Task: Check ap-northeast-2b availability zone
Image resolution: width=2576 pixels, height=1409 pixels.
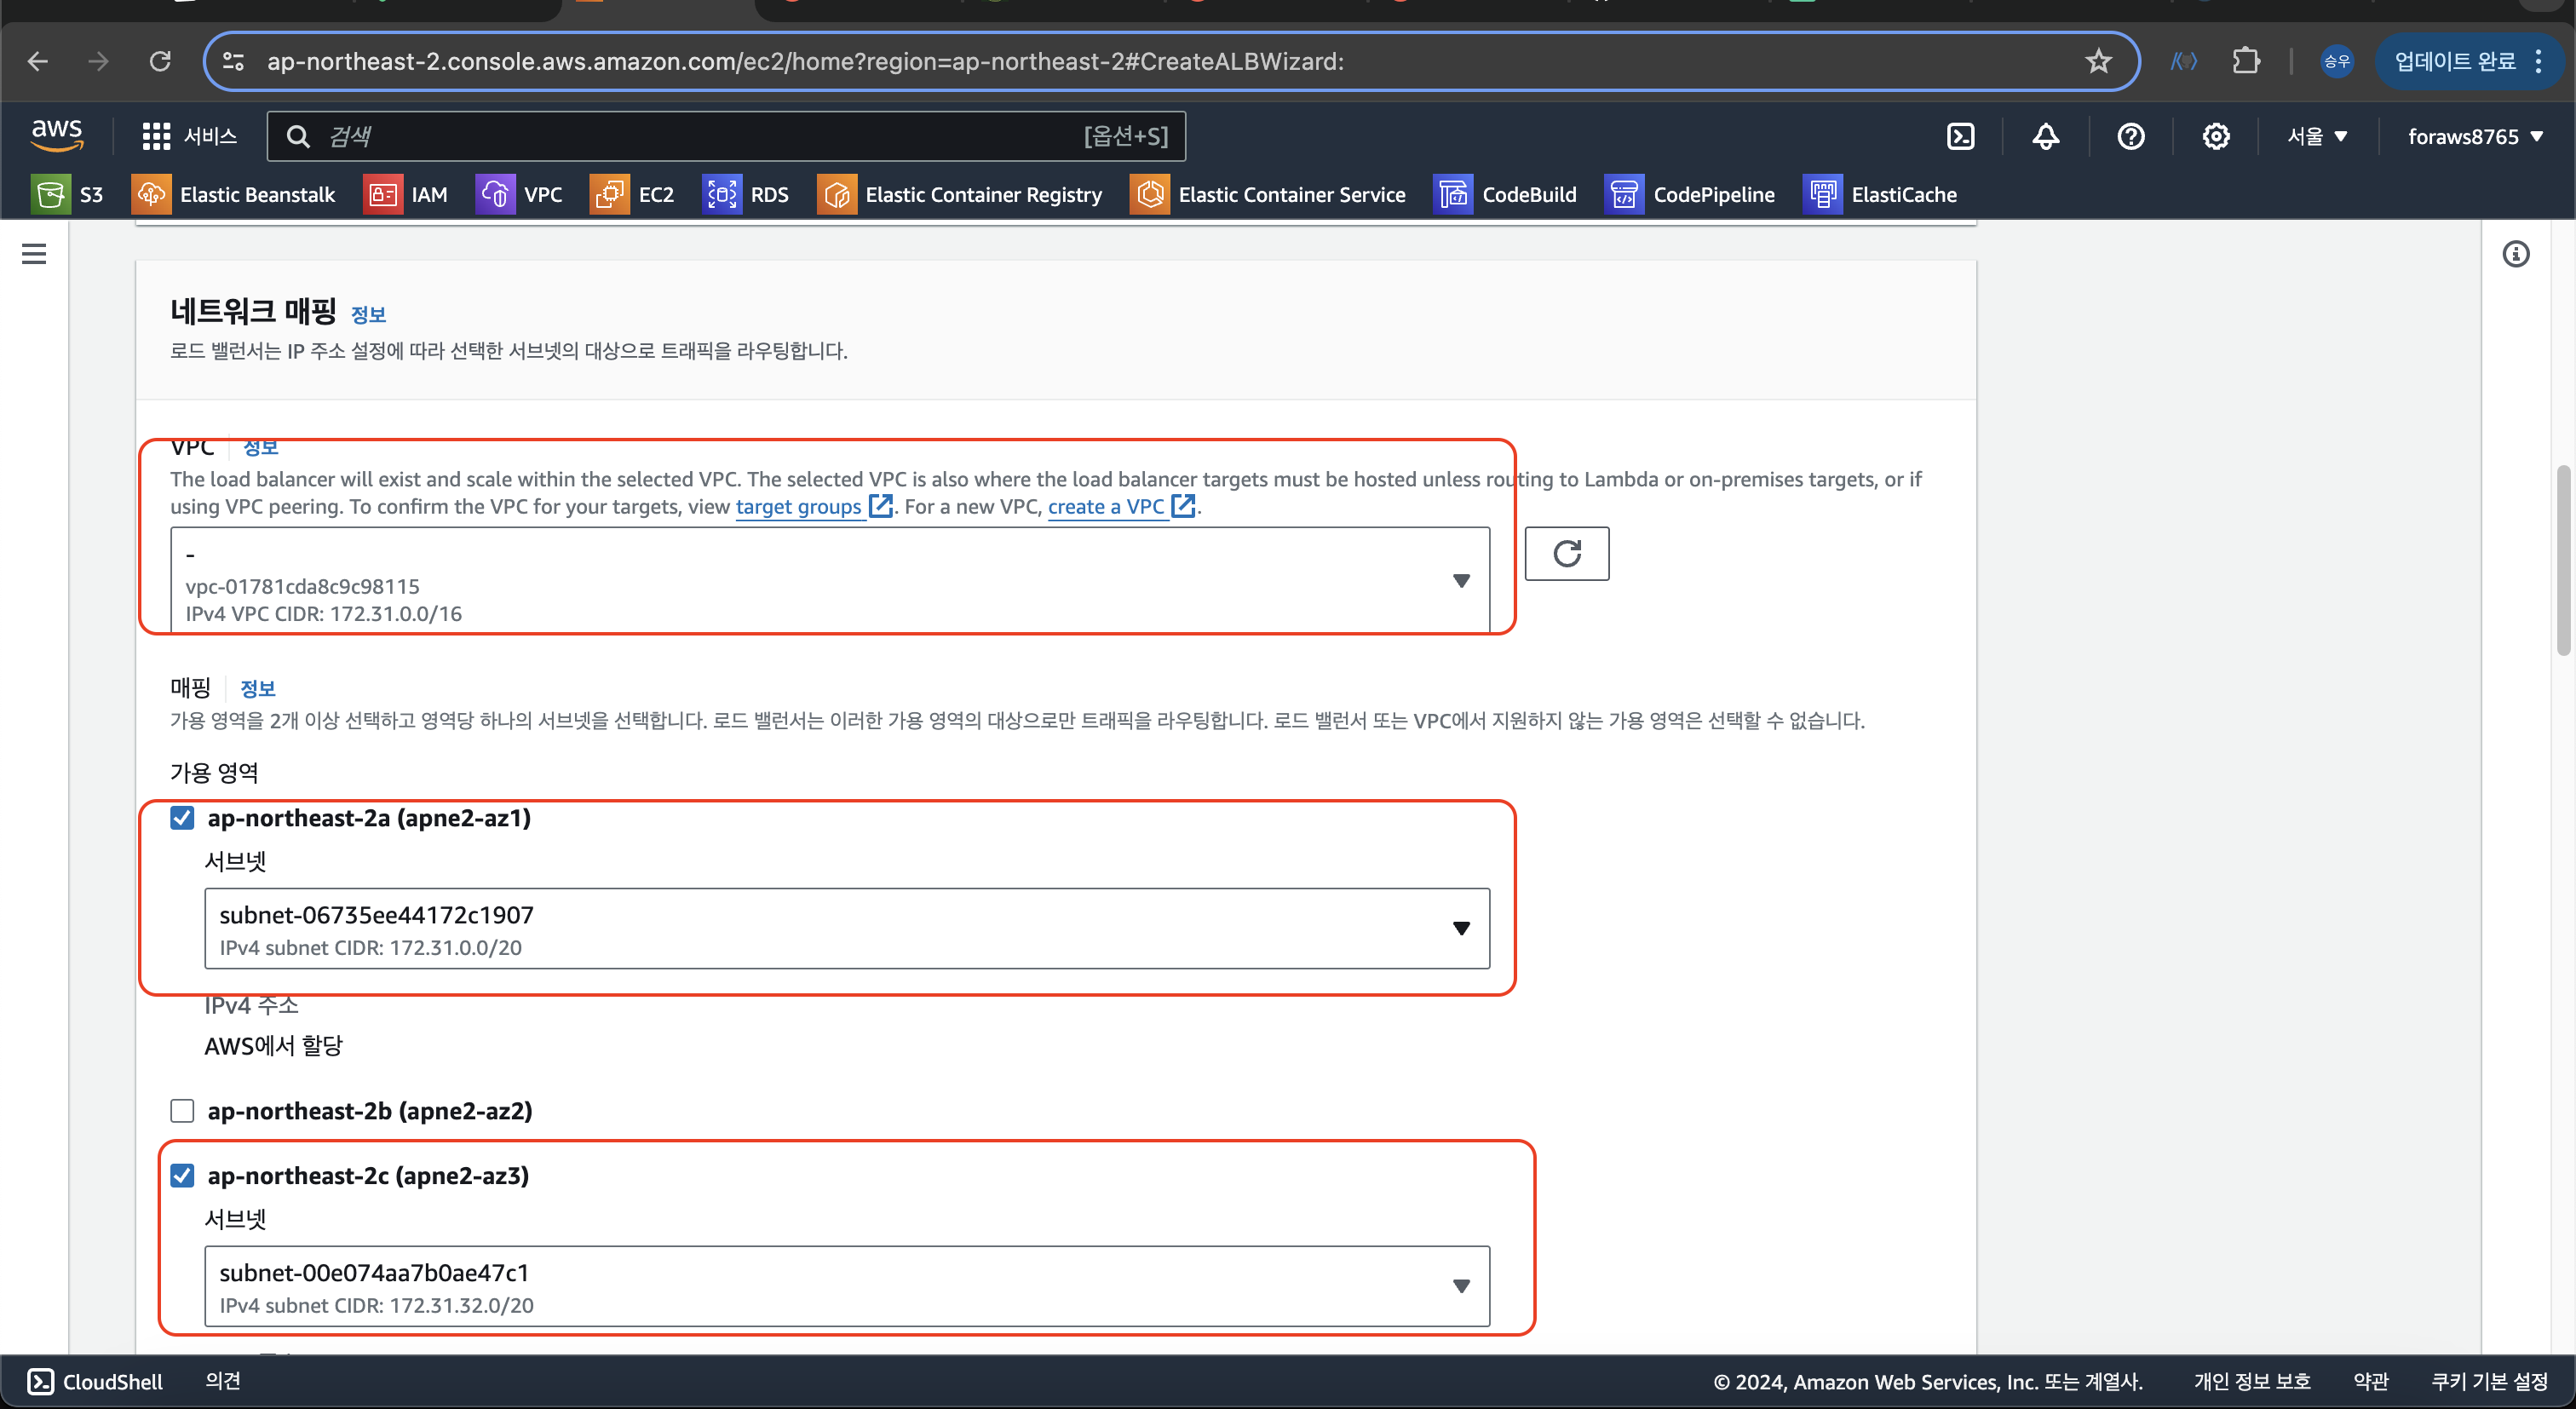Action: [182, 1111]
